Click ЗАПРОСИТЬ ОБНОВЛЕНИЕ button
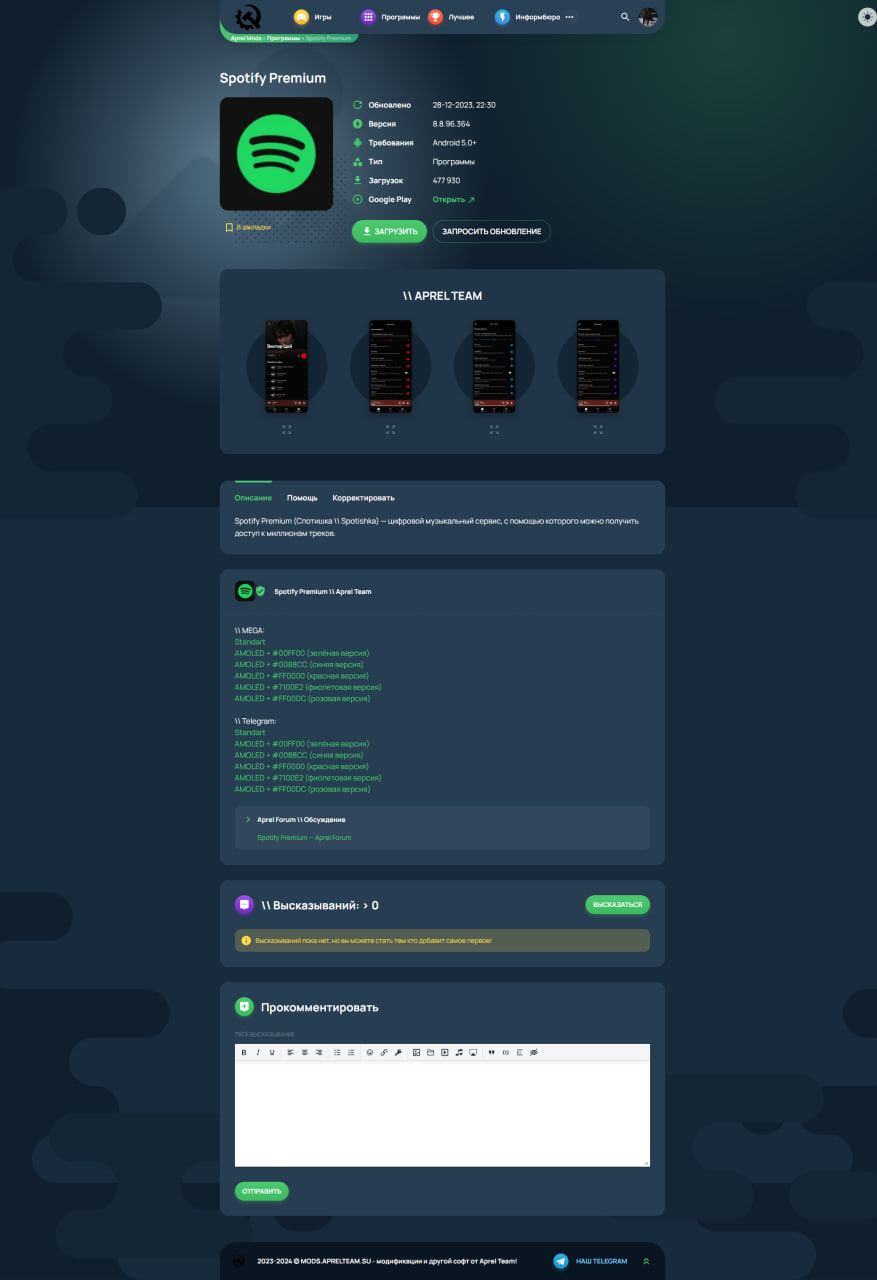The image size is (877, 1280). [491, 231]
